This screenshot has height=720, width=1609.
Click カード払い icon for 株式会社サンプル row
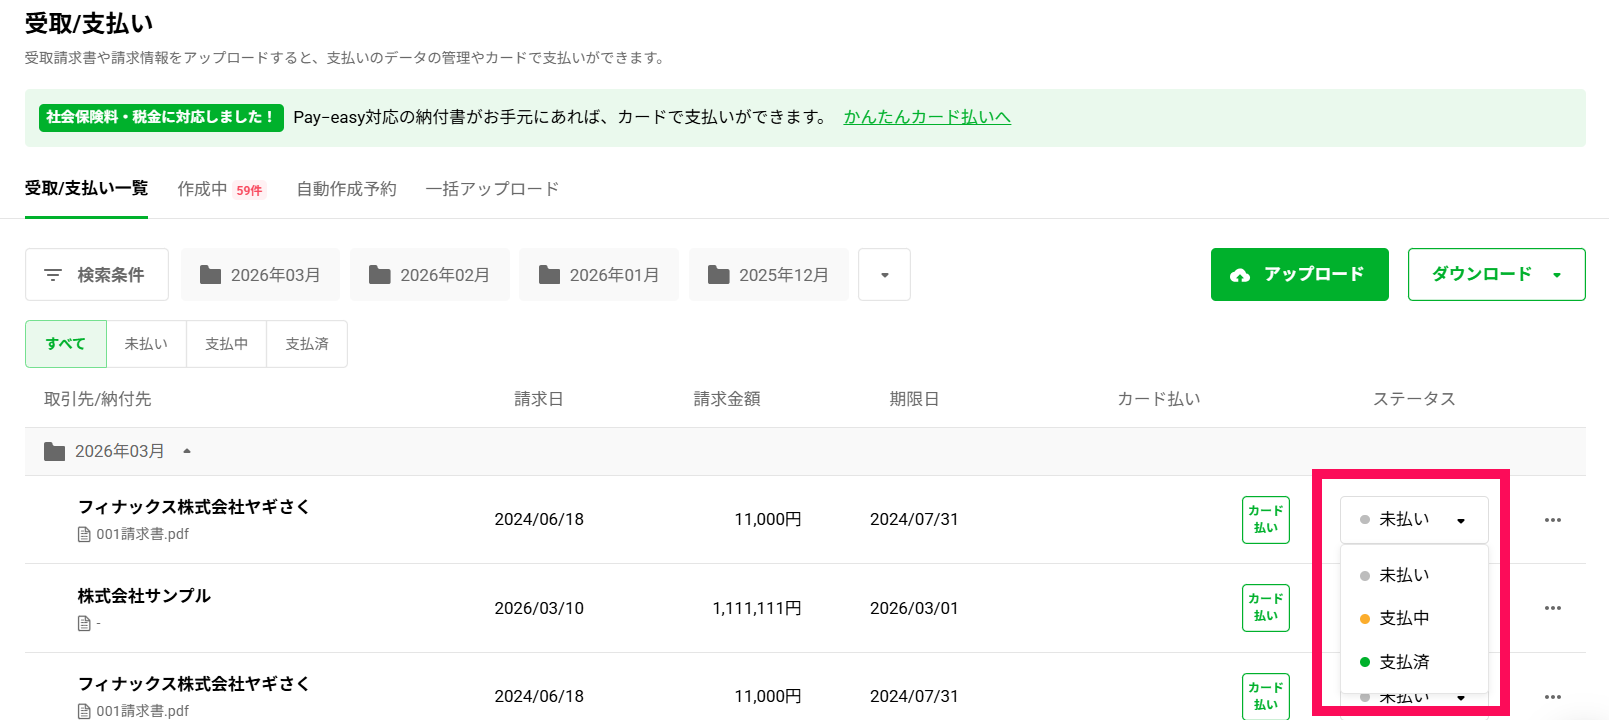point(1266,607)
